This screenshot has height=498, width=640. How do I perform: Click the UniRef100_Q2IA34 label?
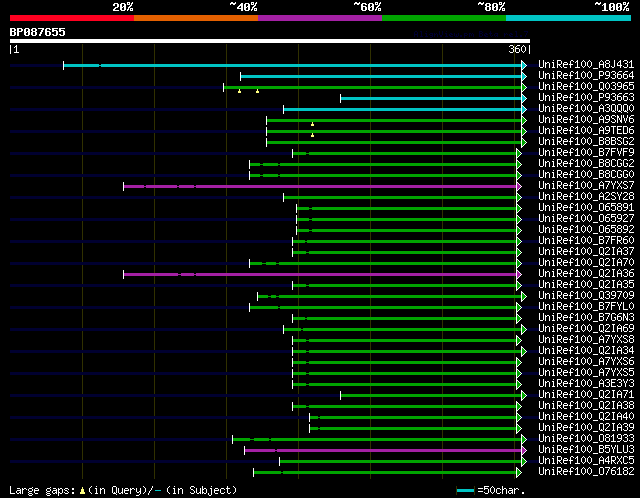[x=586, y=351]
